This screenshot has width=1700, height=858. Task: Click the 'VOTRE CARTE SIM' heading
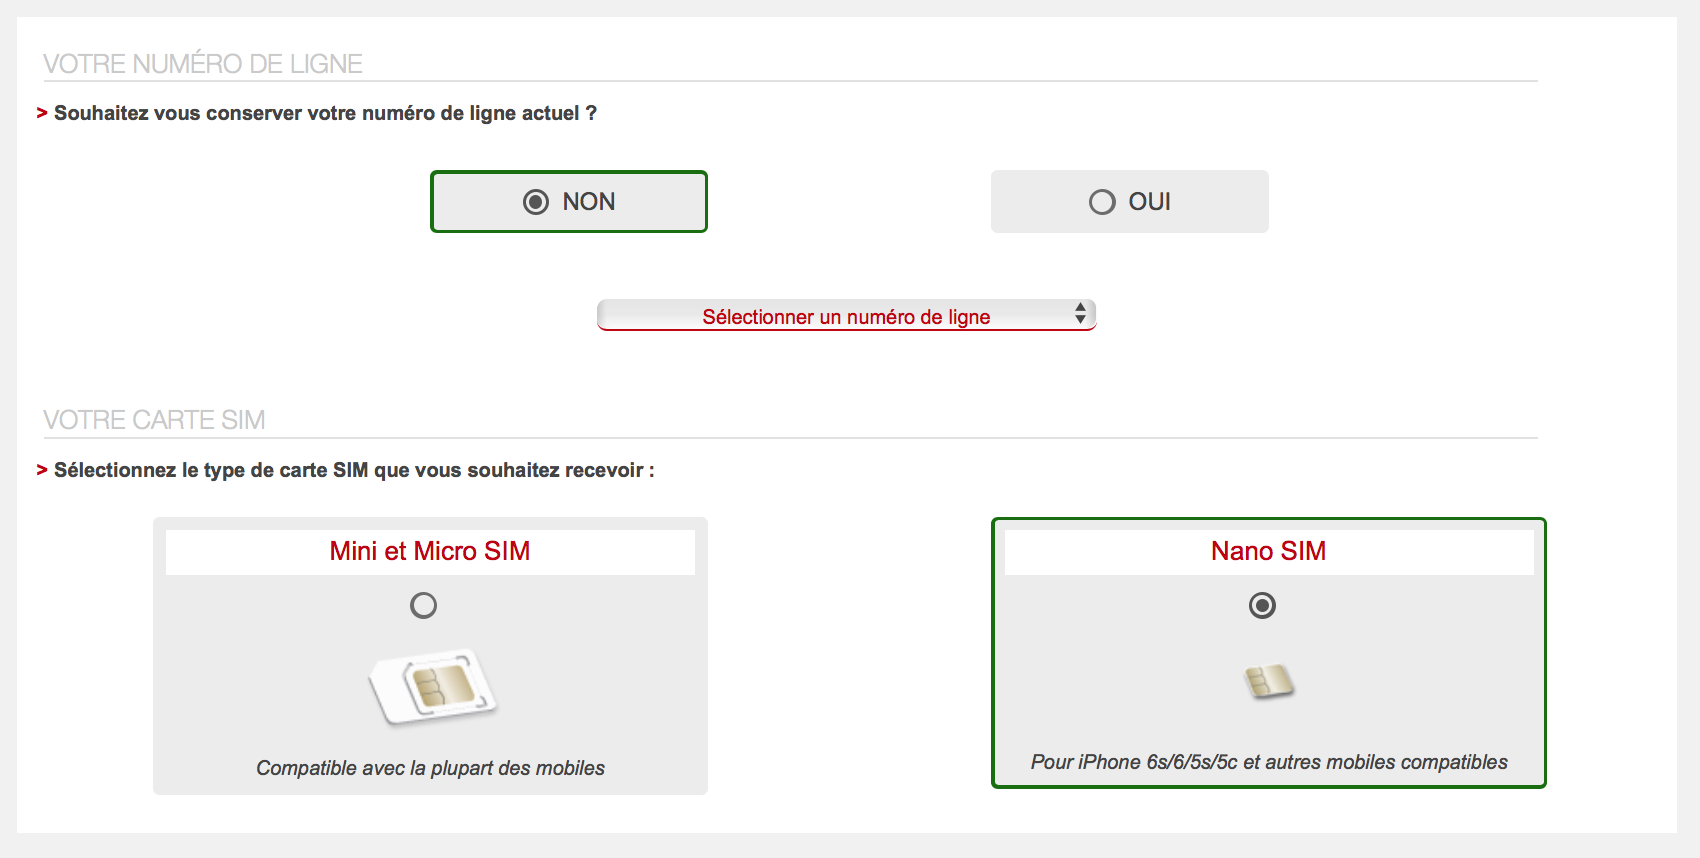154,420
